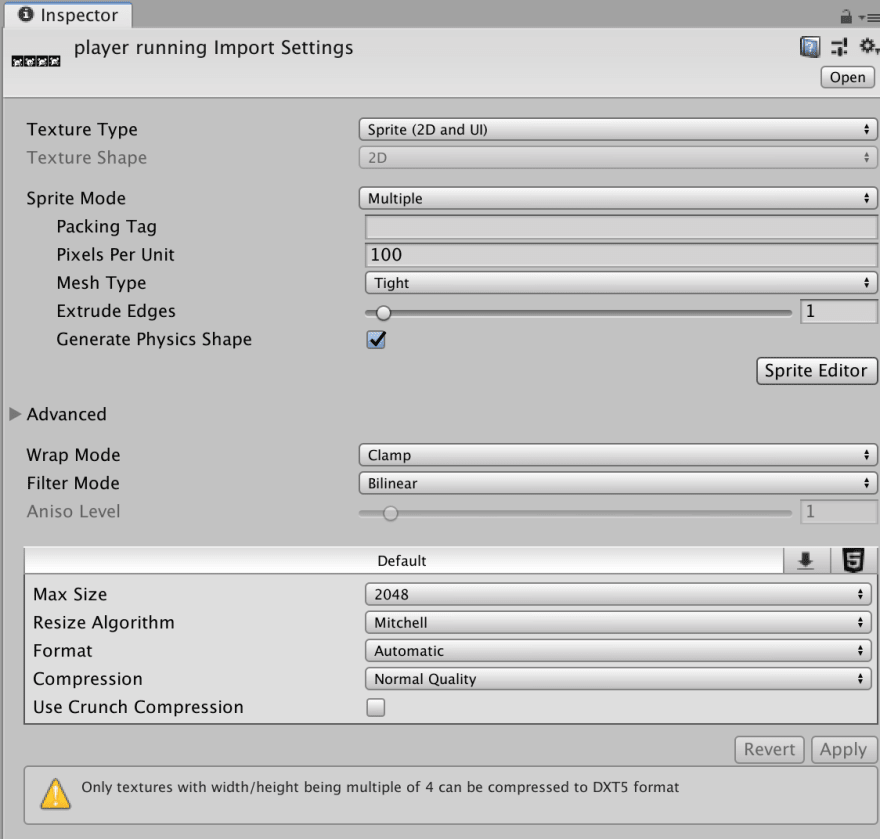Viewport: 880px width, 839px height.
Task: Open the Compression quality dropdown
Action: coord(618,679)
